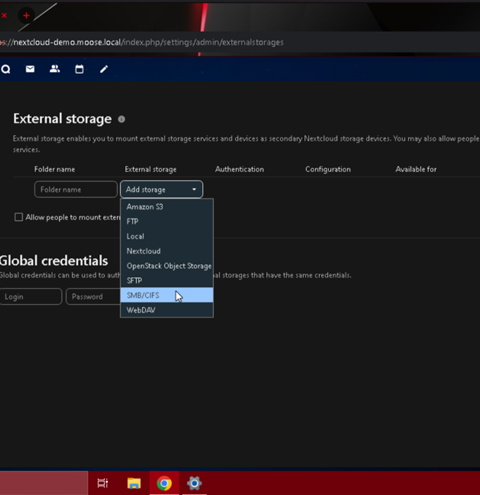
Task: Click the taskbar search box area
Action: click(44, 483)
